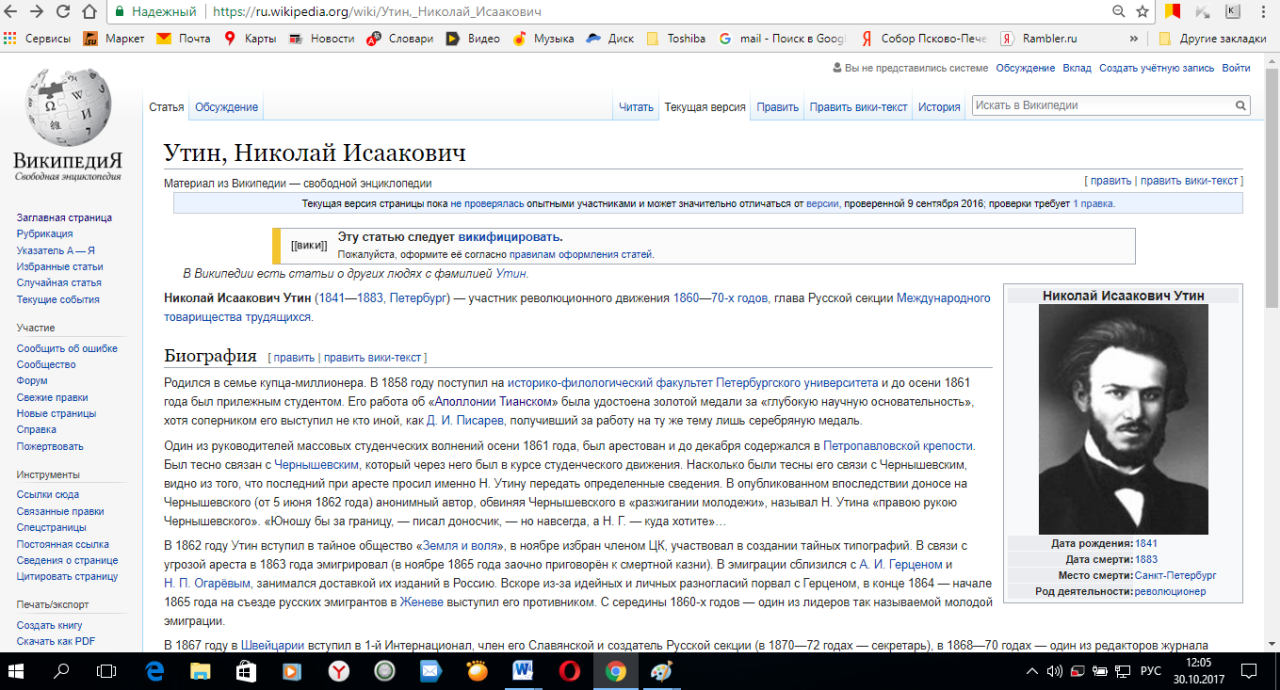Click the search magnifier in Wikipedia search box
Screen dimensions: 1280x690
coord(1241,106)
